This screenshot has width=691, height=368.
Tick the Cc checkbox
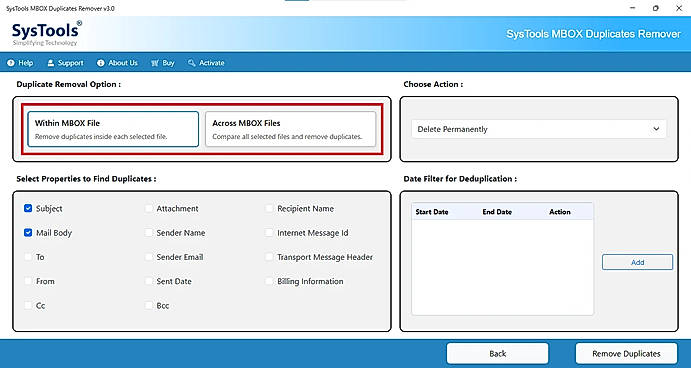(28, 305)
